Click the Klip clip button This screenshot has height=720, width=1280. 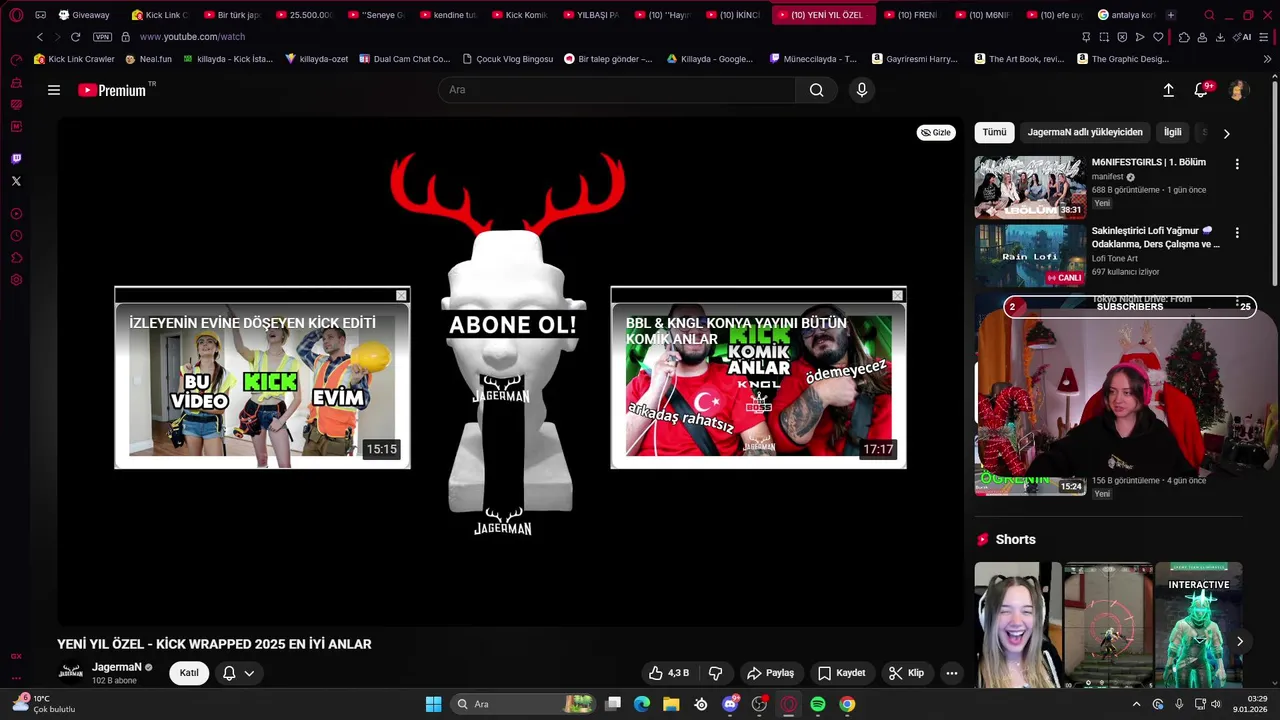(x=906, y=673)
